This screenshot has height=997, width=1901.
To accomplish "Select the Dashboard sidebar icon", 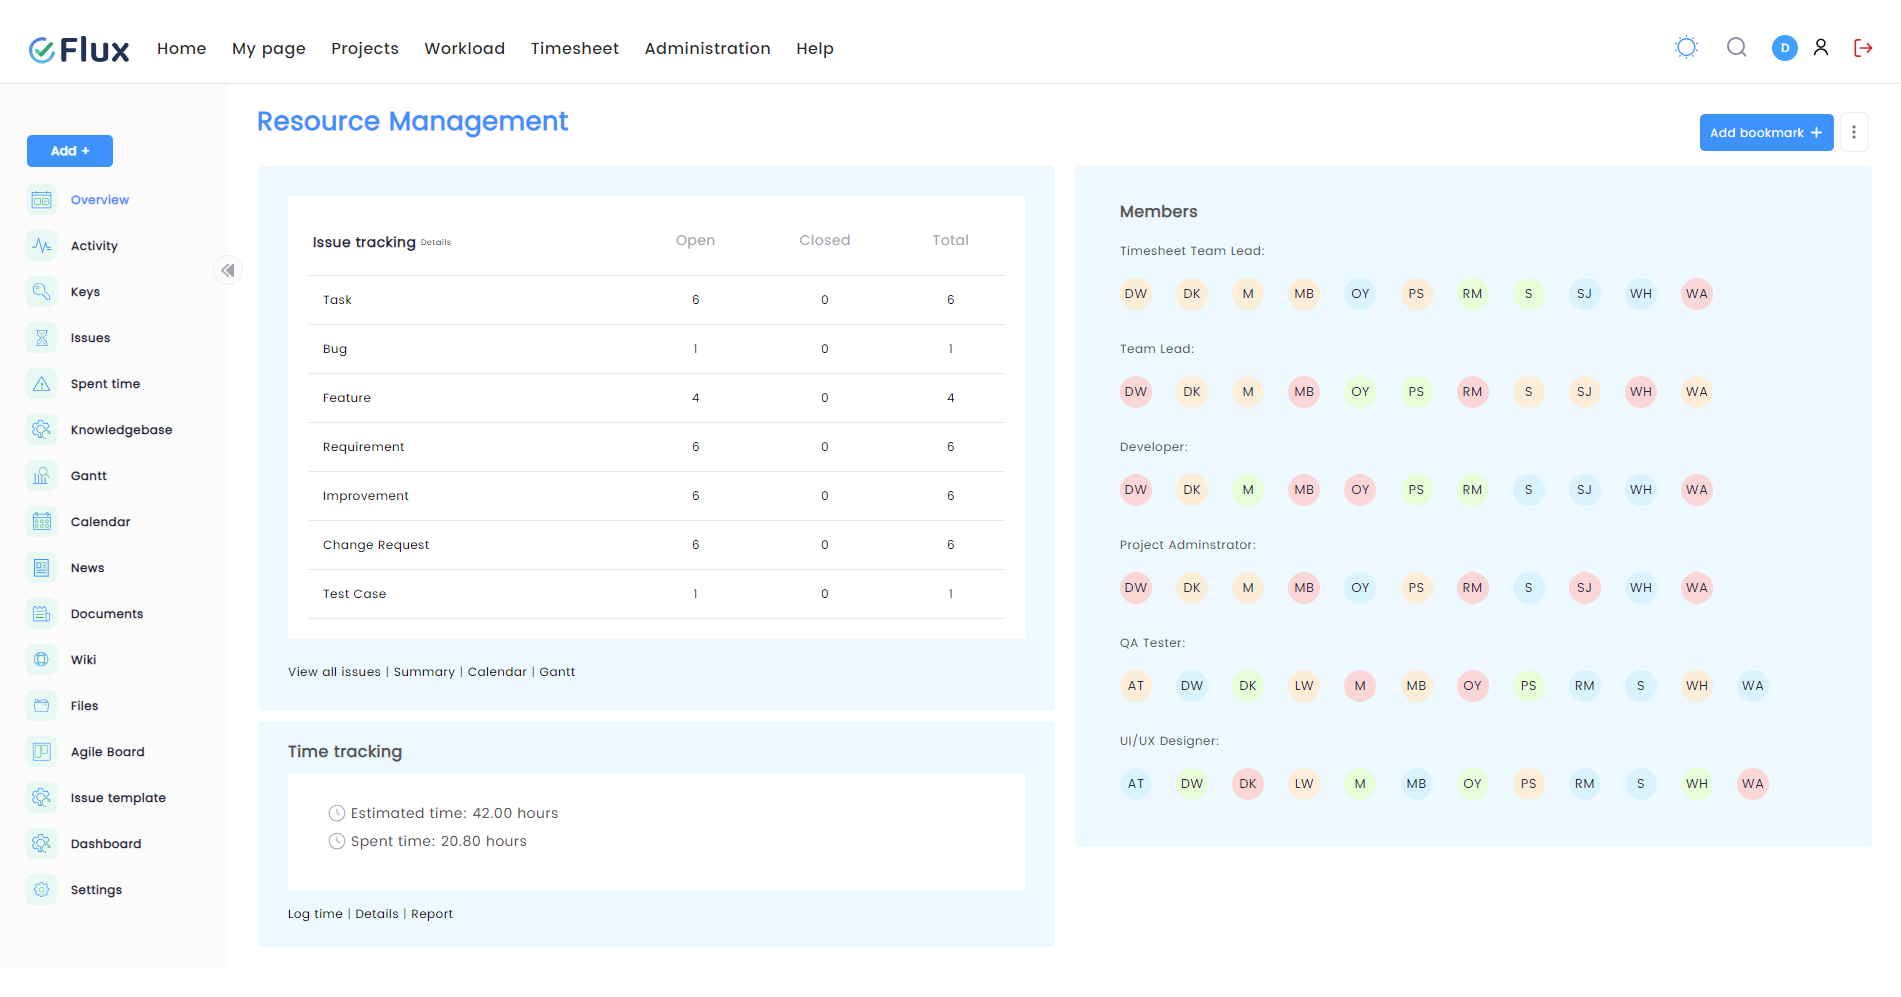I will 41,843.
